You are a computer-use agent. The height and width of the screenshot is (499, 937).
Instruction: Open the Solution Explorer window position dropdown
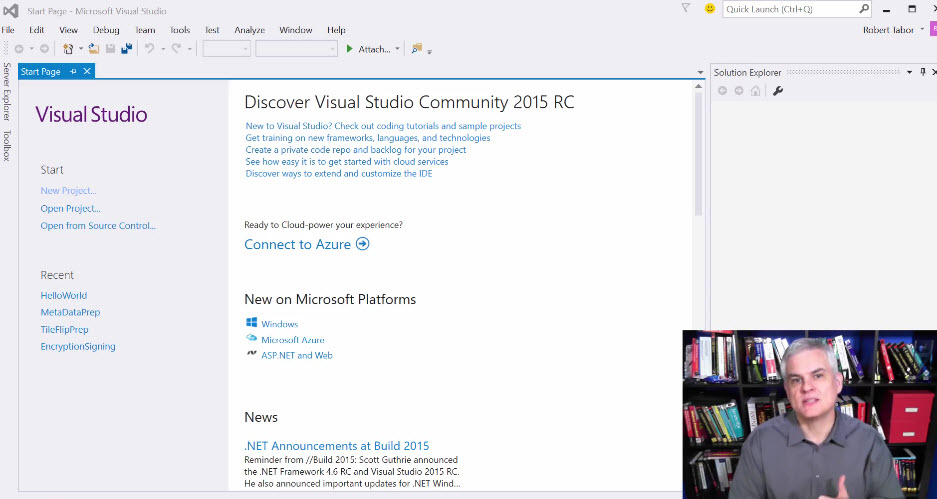point(910,72)
